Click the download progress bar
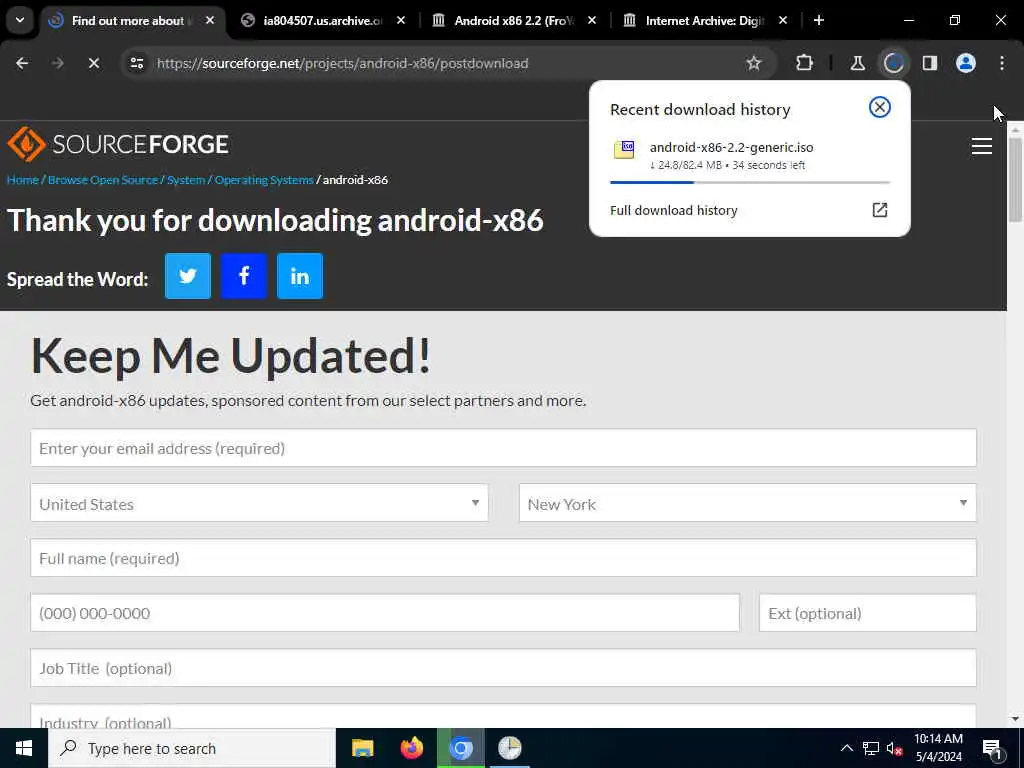1024x768 pixels. click(750, 182)
